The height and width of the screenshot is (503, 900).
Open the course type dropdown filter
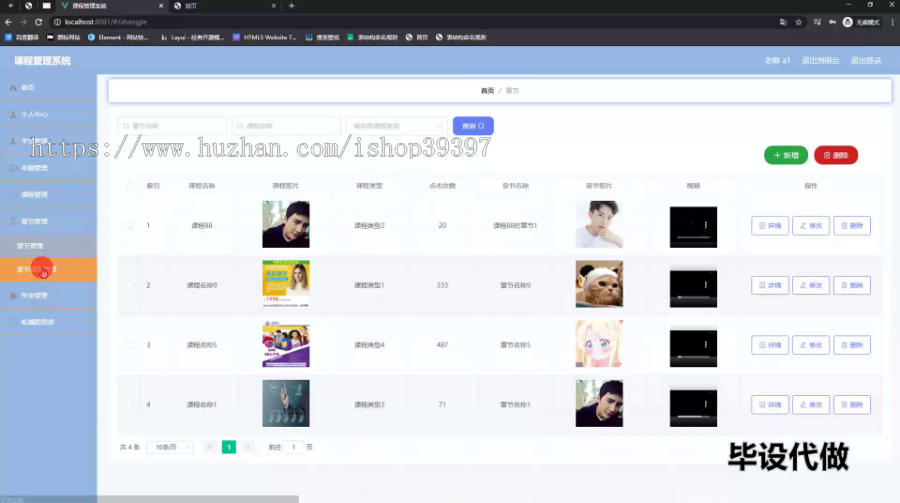tap(397, 126)
